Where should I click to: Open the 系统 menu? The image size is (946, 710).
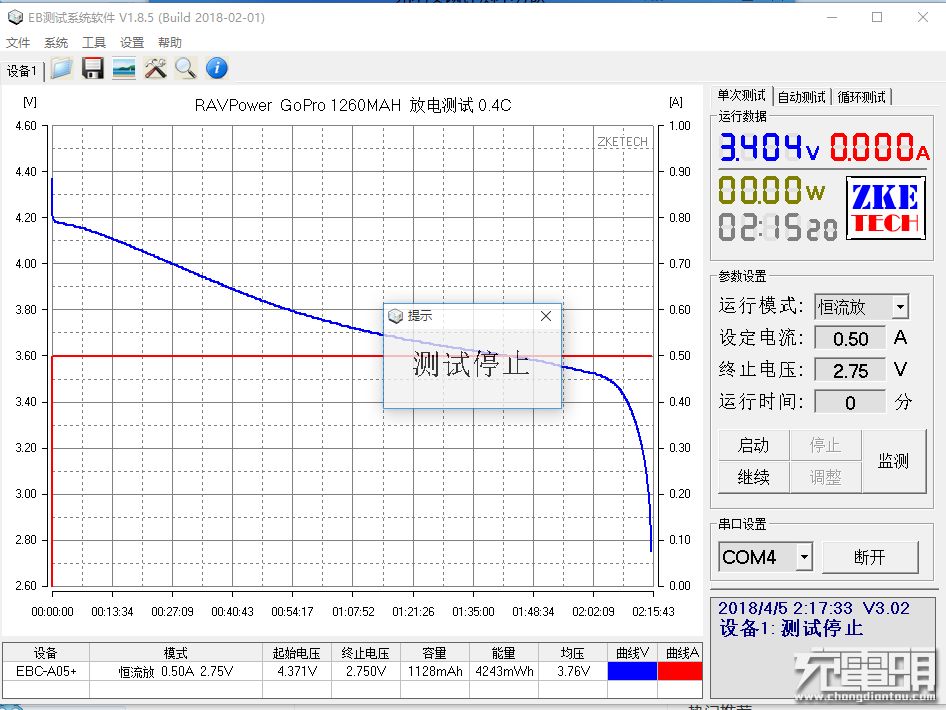pos(56,43)
